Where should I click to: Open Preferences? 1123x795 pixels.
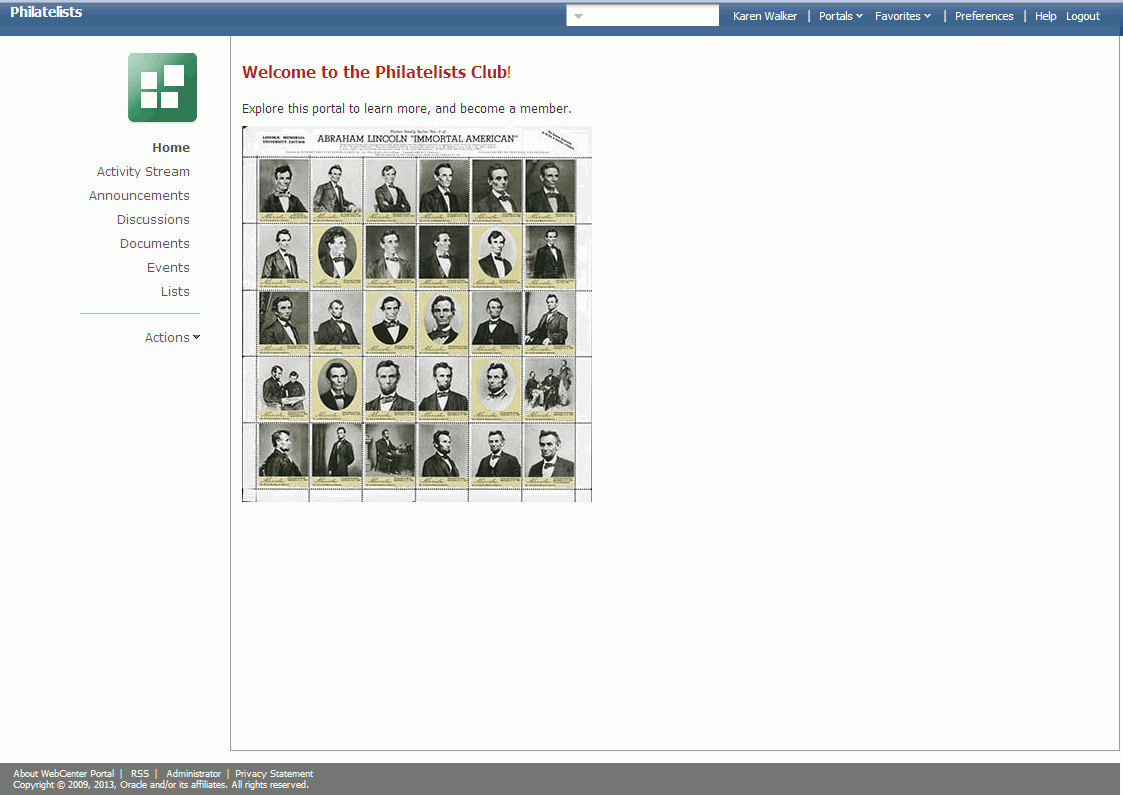(983, 16)
